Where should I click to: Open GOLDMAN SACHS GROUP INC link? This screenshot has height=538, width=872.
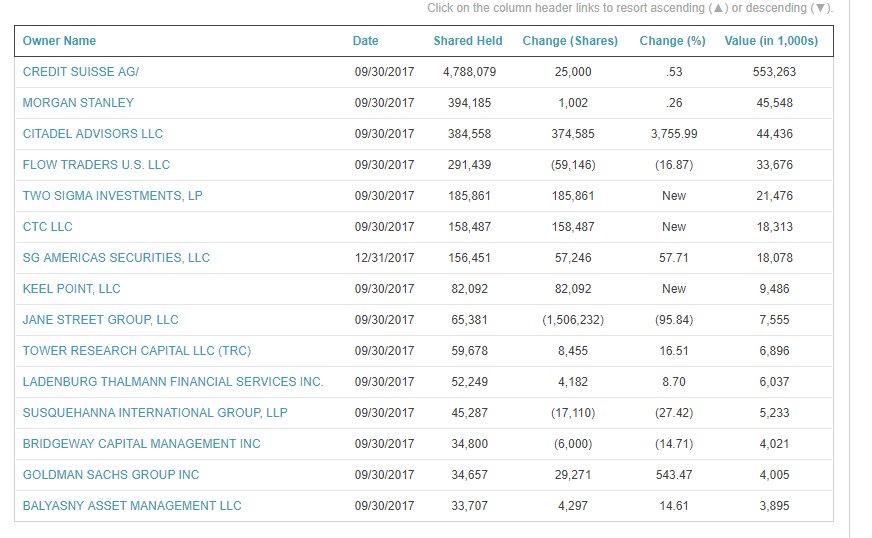tap(111, 475)
